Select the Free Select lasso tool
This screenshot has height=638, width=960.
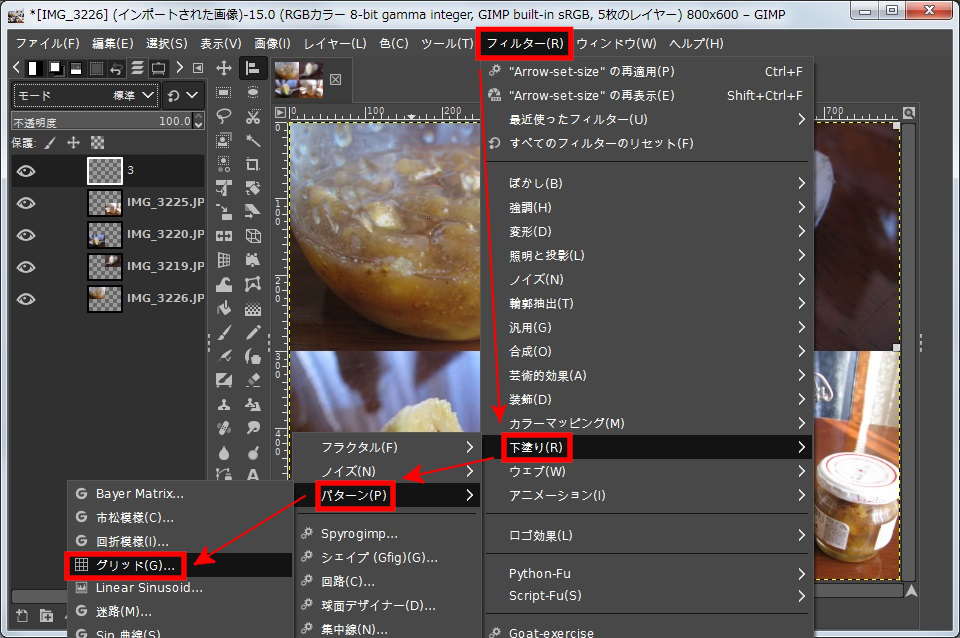224,116
